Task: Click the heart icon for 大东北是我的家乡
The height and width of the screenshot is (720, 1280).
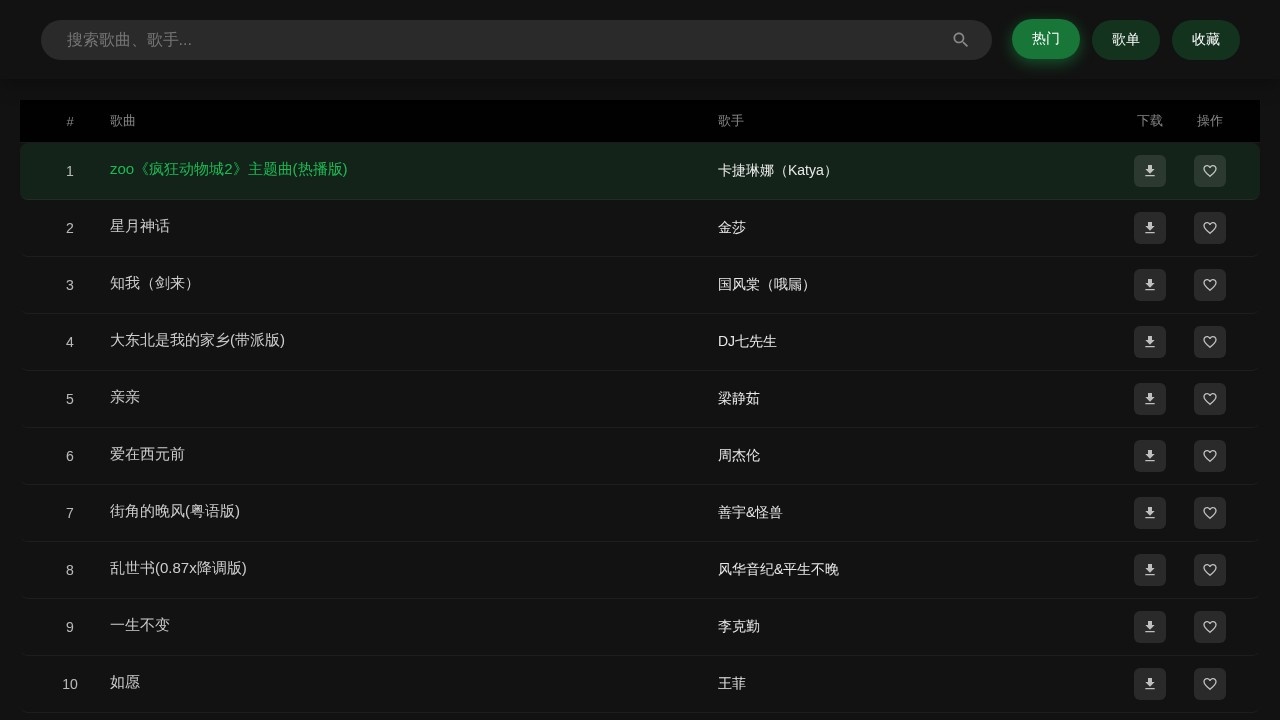Action: [x=1210, y=342]
